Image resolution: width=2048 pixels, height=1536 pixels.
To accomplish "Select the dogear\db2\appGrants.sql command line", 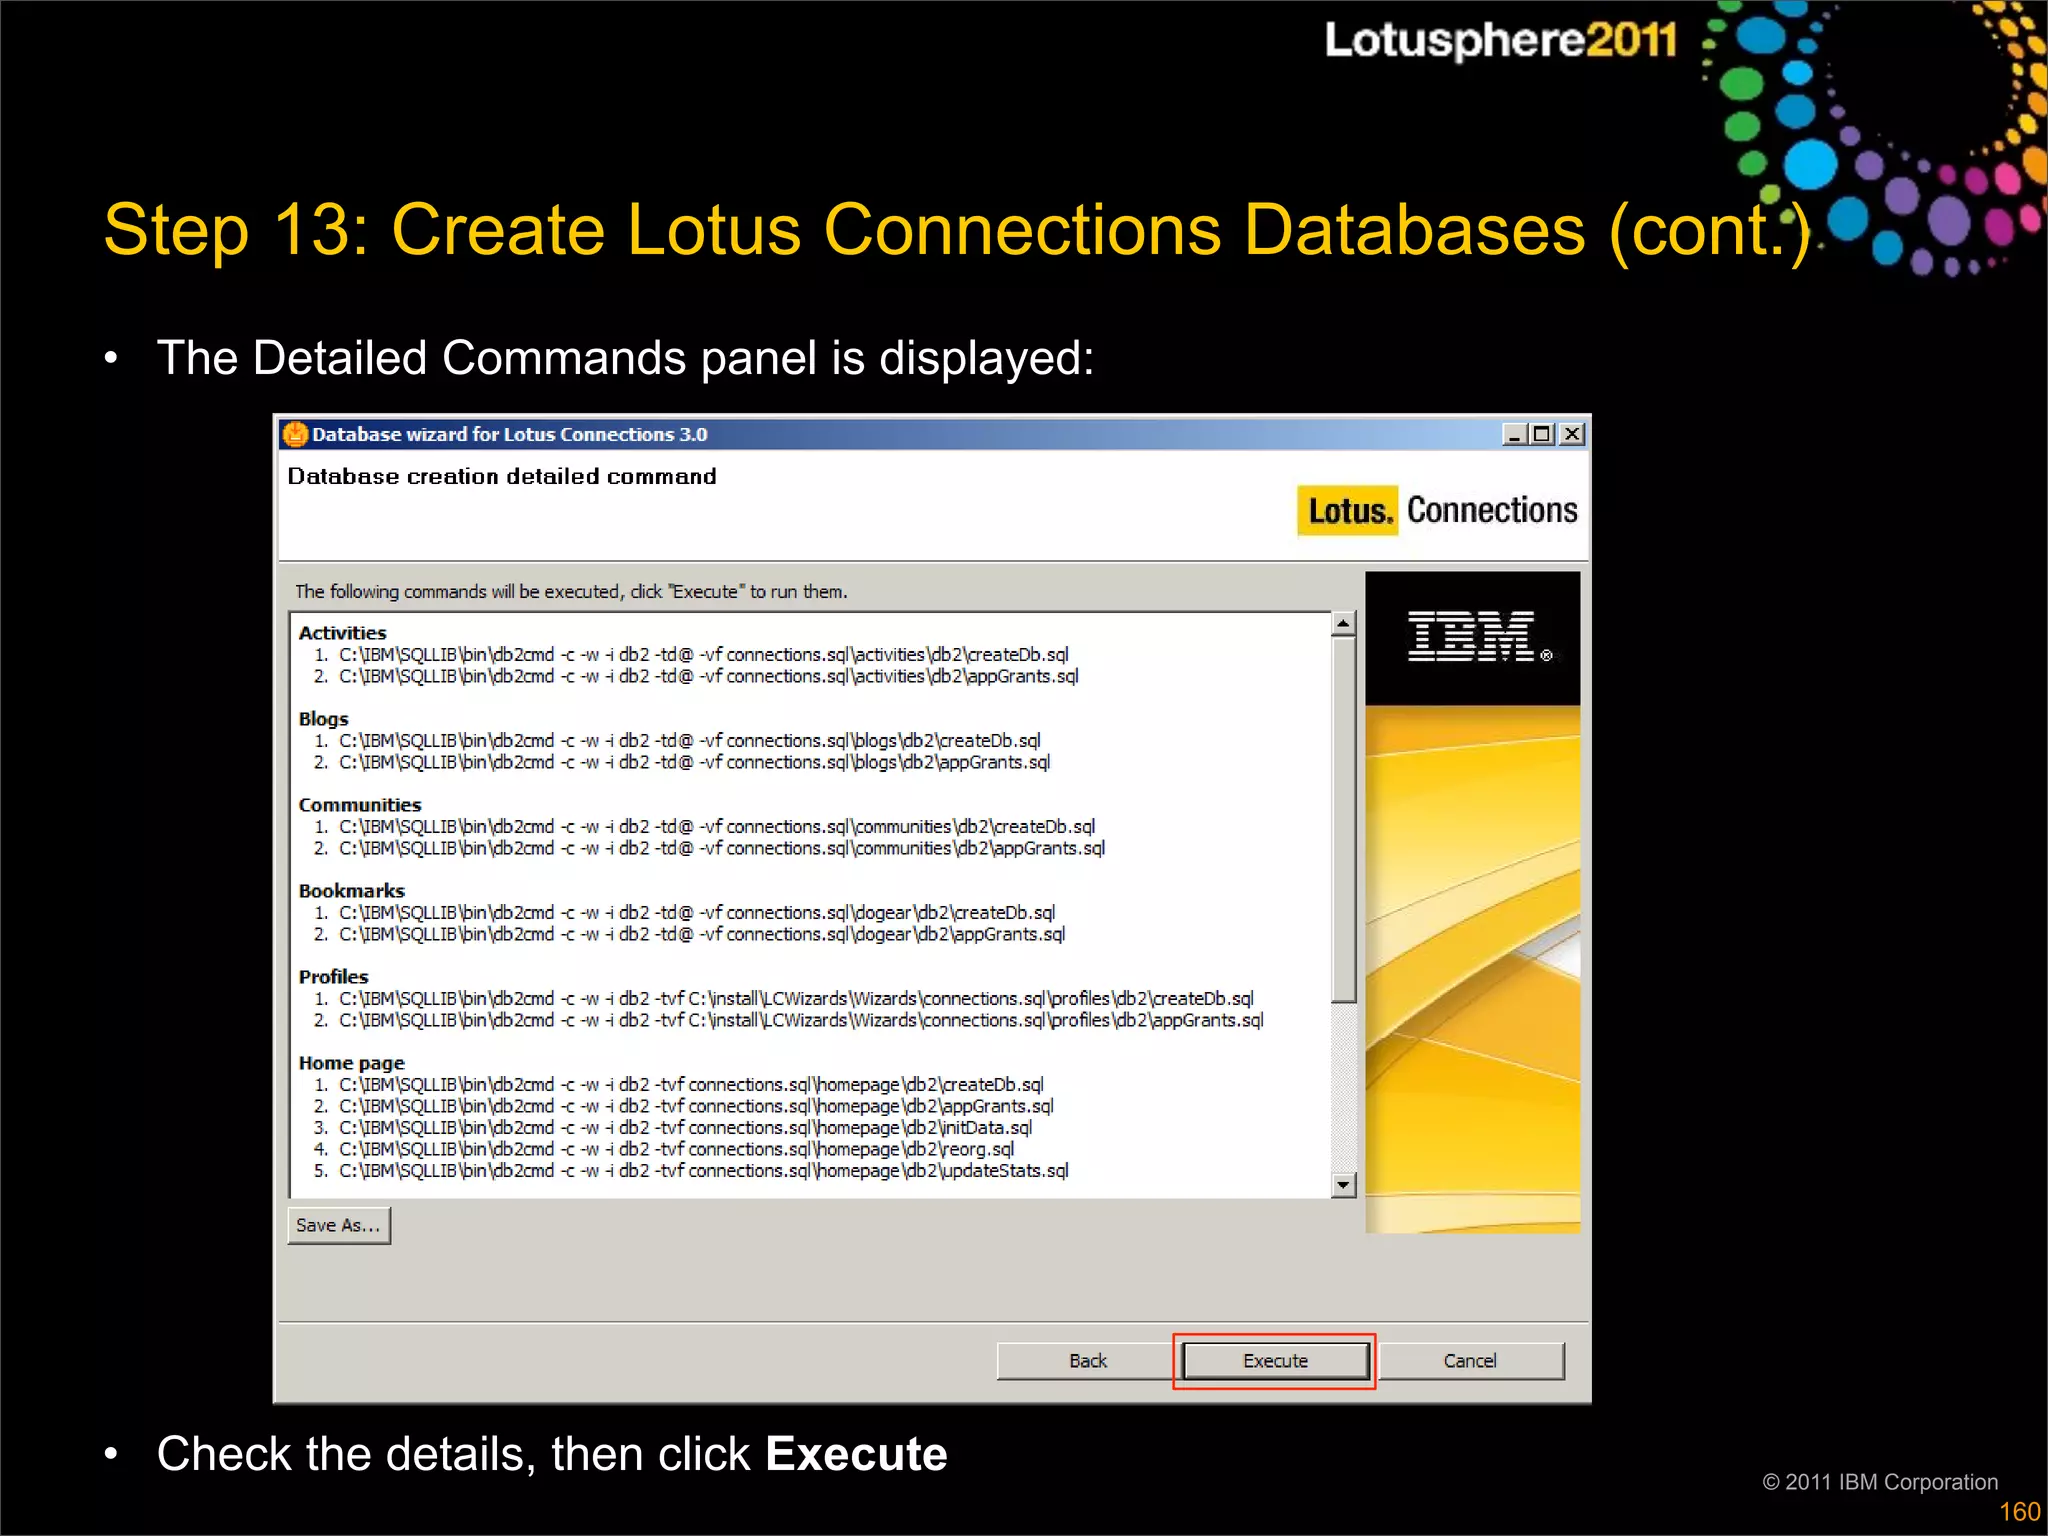I will point(689,935).
